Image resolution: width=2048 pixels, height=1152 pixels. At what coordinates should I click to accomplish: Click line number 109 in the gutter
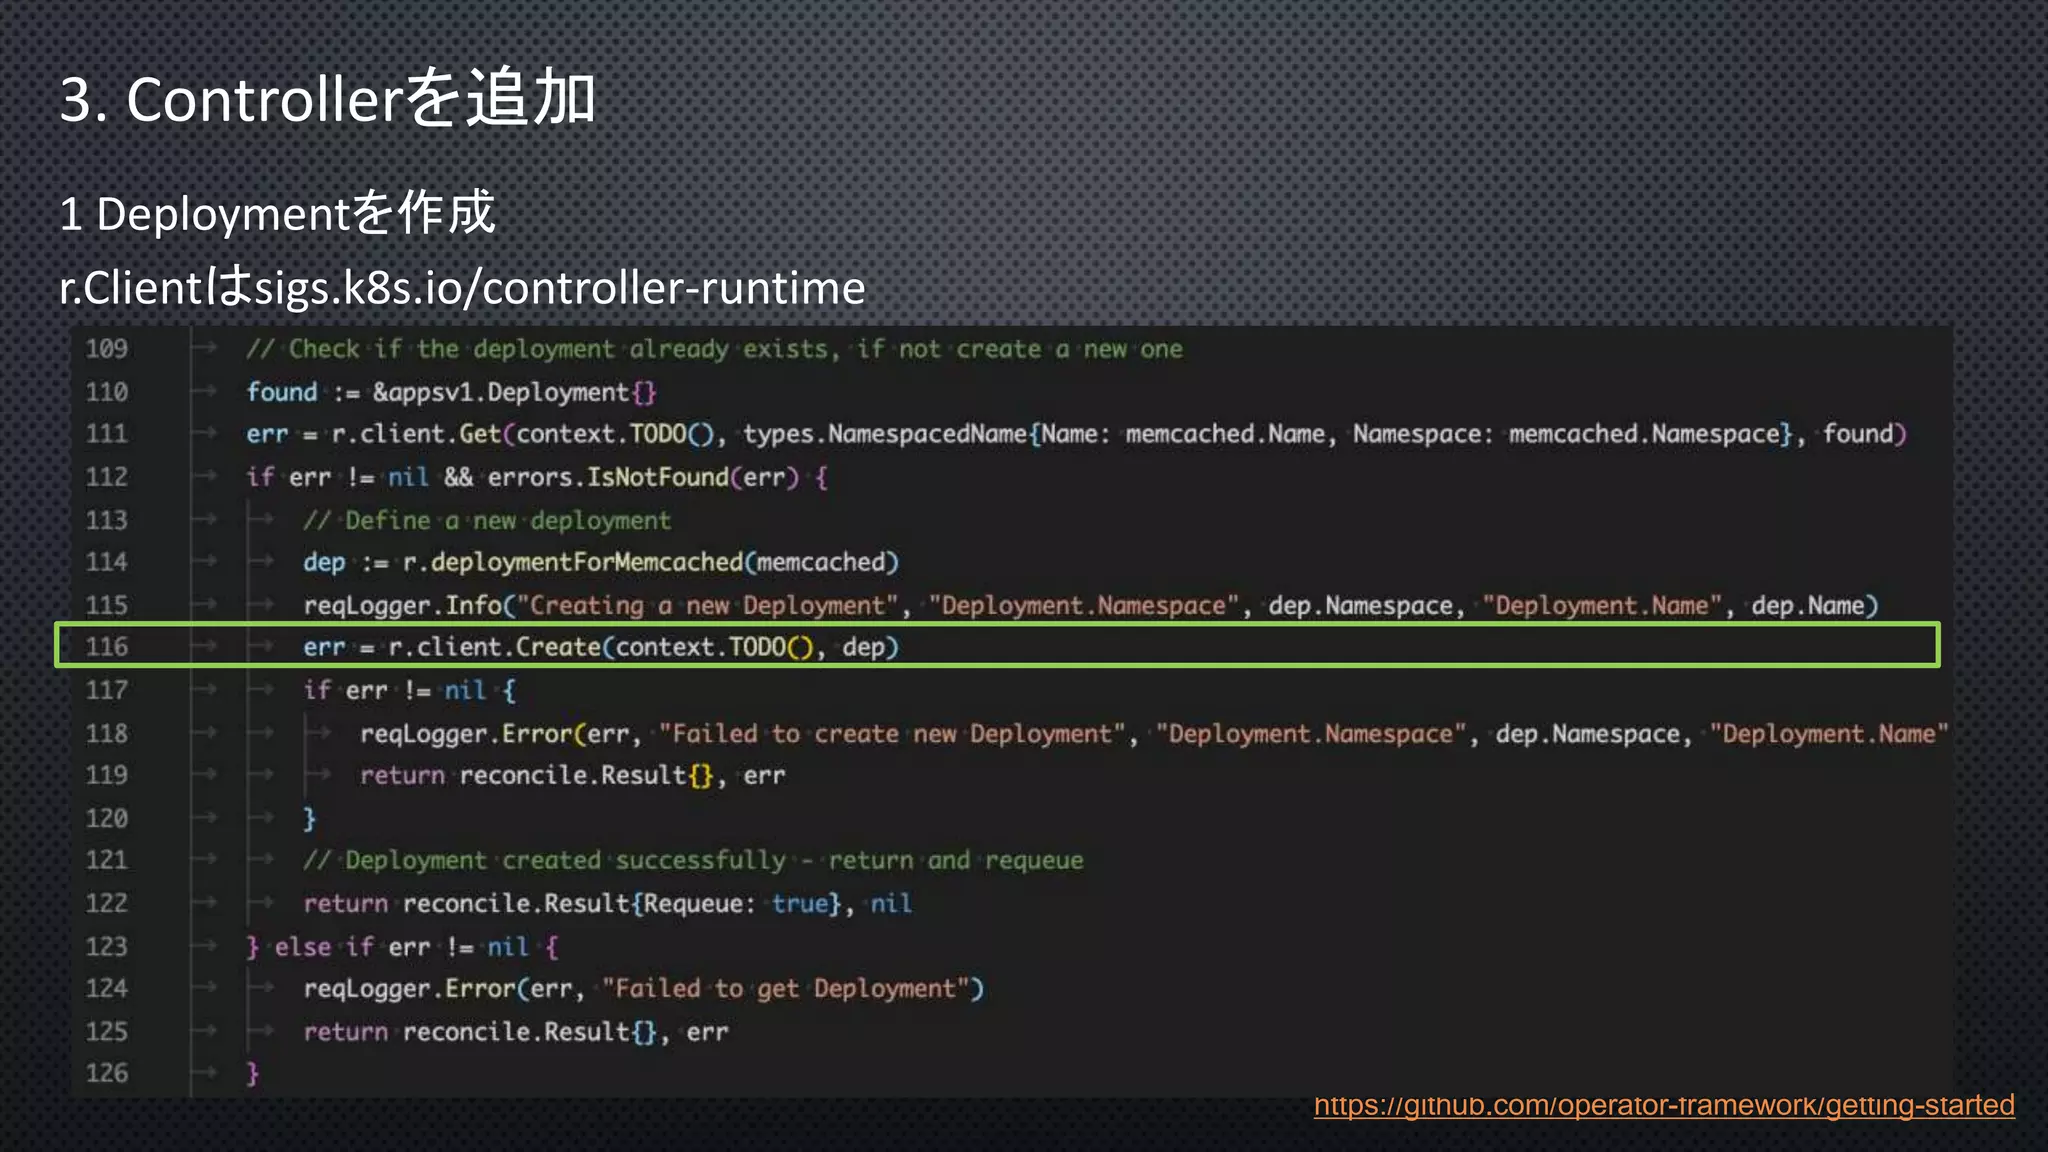pos(106,349)
